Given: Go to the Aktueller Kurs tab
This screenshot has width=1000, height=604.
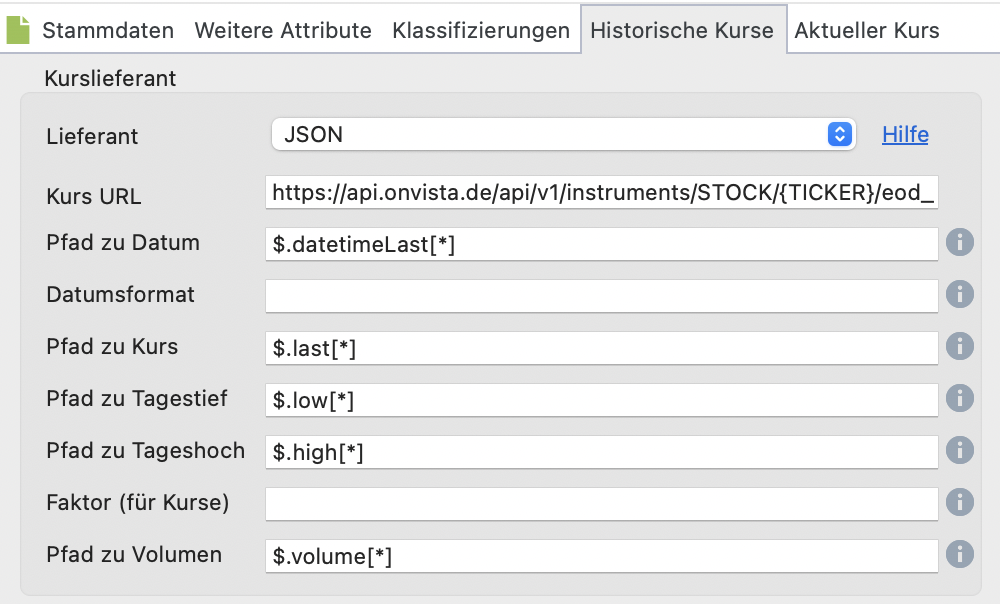Looking at the screenshot, I should 867,30.
